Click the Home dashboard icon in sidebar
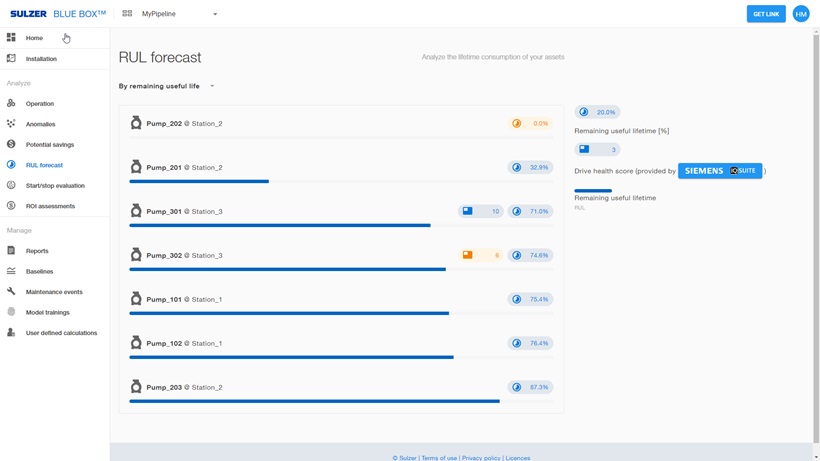820x461 pixels. tap(11, 38)
